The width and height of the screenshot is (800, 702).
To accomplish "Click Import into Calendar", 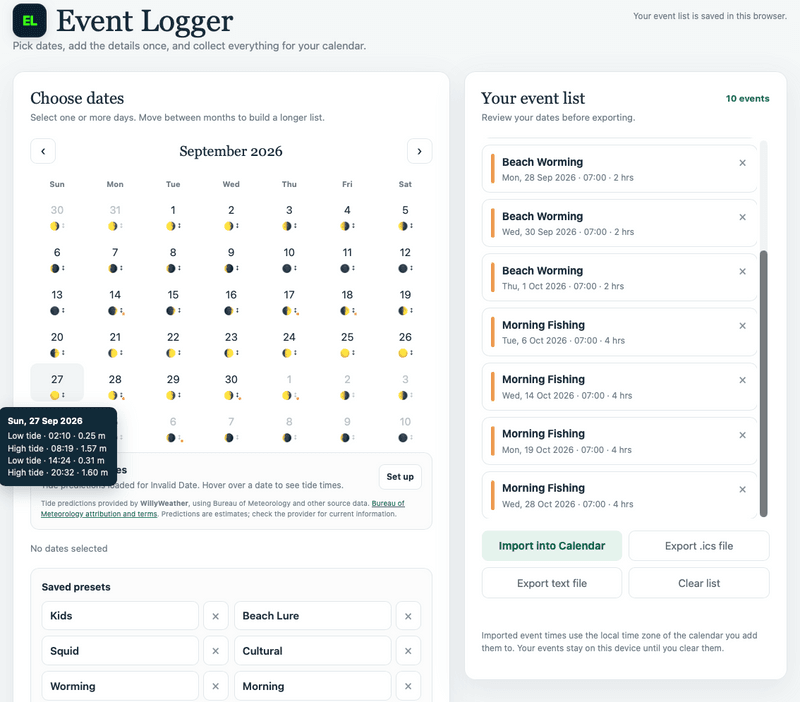I will click(x=552, y=546).
